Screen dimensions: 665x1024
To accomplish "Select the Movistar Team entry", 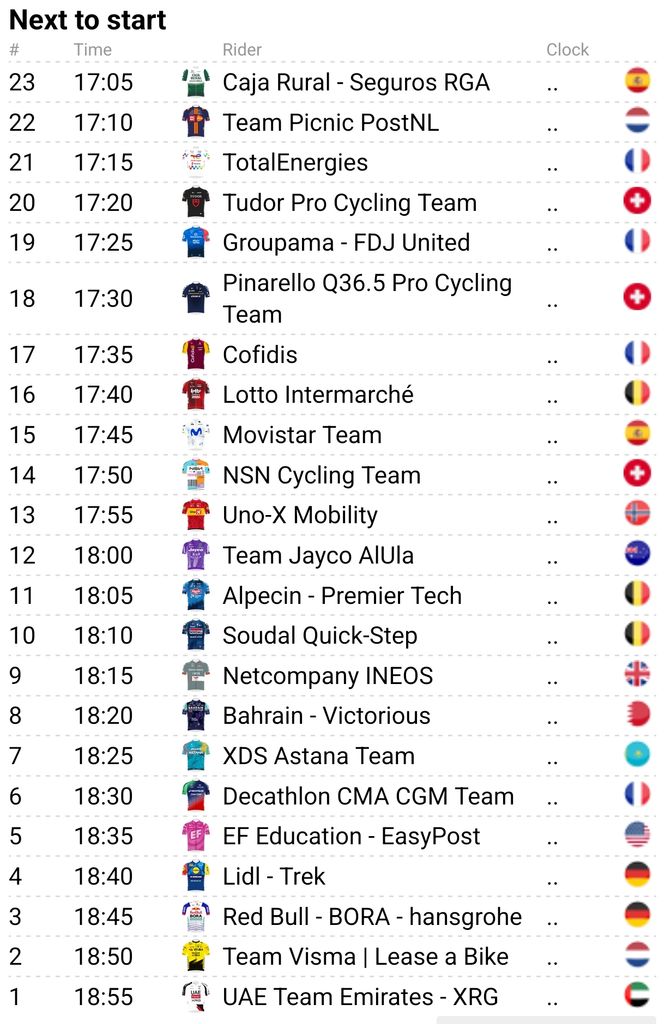I will 302,435.
